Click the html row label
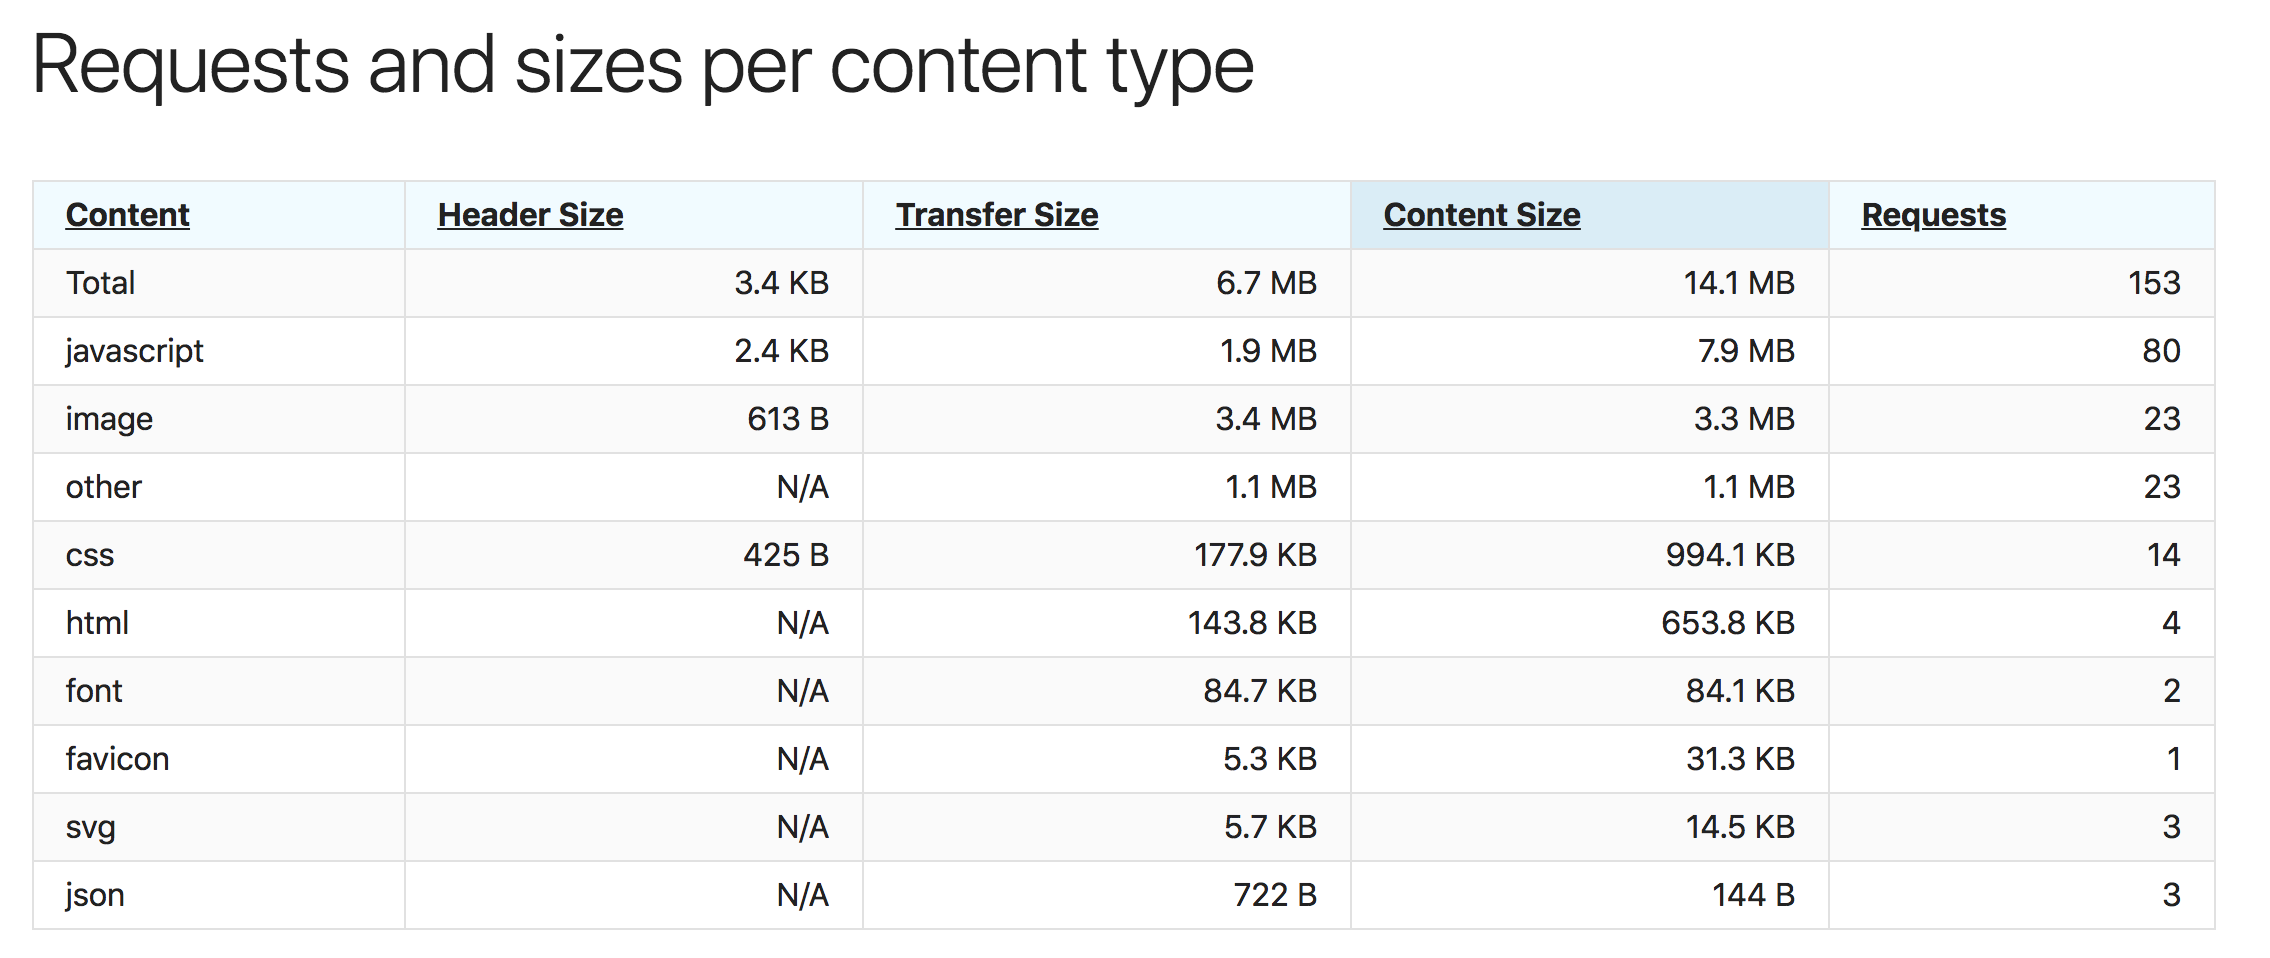The width and height of the screenshot is (2270, 958). click(x=97, y=623)
